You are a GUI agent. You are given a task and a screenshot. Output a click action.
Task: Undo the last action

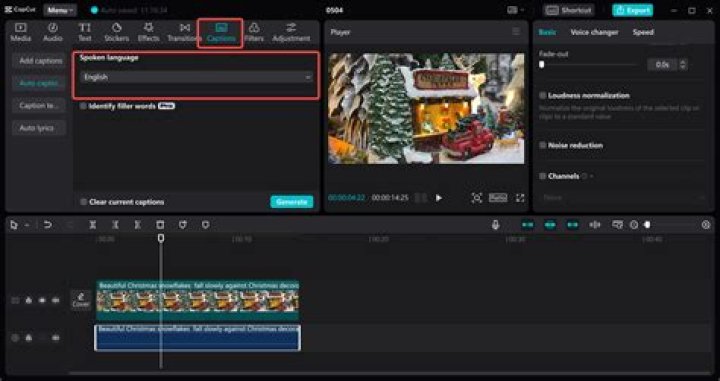click(x=47, y=224)
